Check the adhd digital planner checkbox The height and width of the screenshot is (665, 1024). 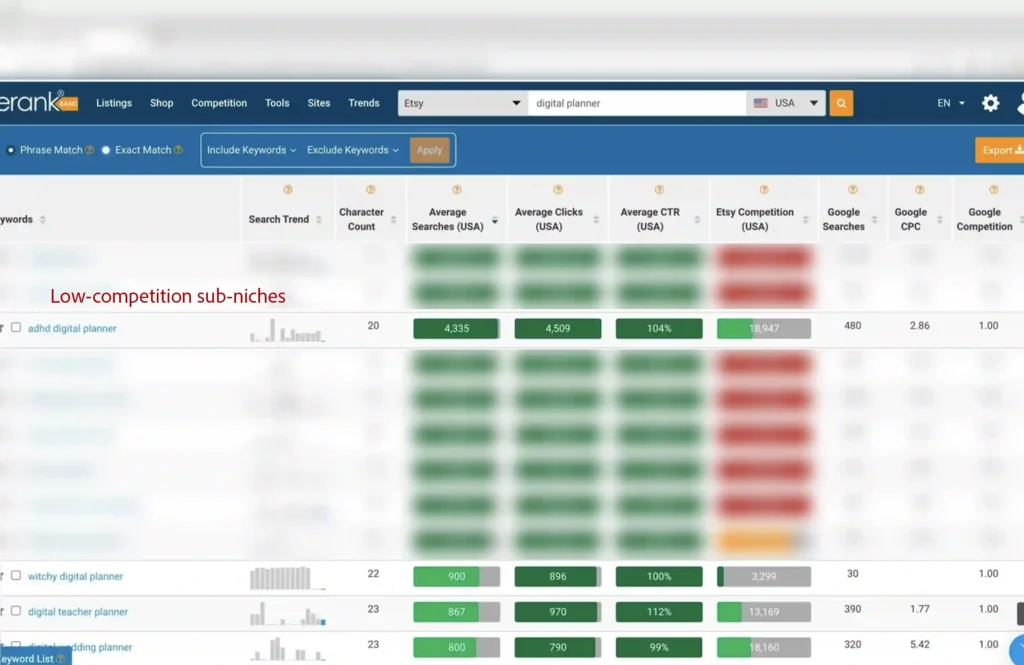click(x=16, y=327)
